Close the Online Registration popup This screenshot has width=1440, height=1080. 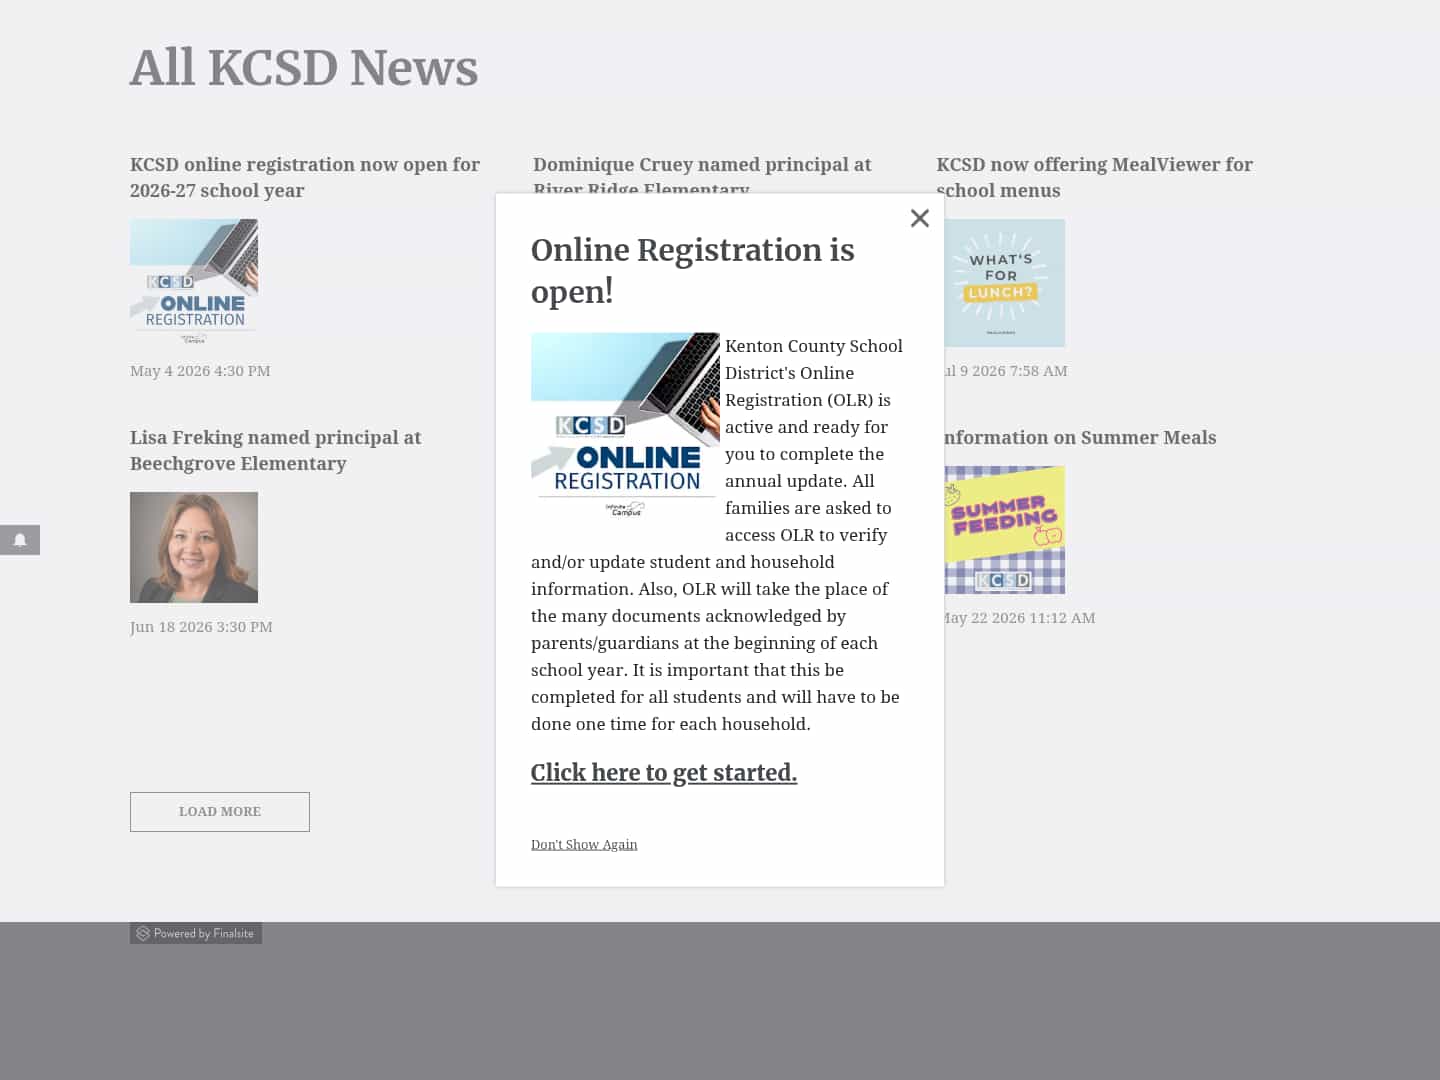tap(920, 218)
